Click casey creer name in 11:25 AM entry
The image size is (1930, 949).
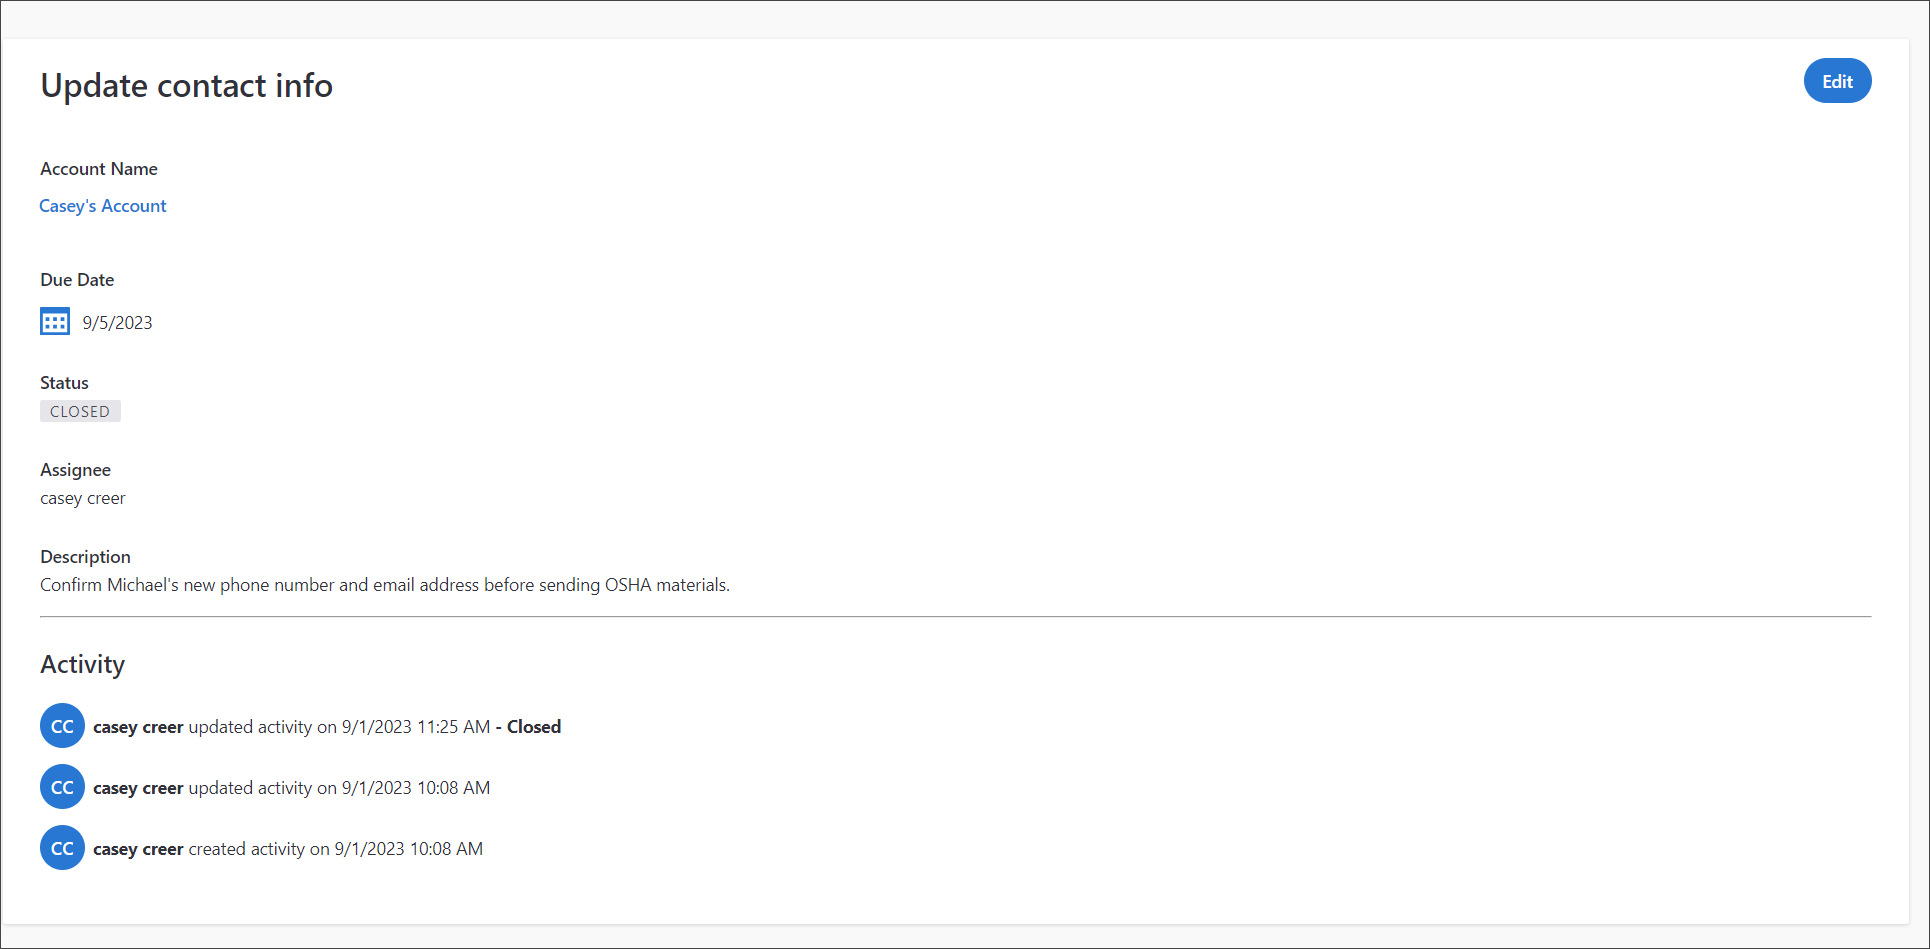click(x=138, y=727)
